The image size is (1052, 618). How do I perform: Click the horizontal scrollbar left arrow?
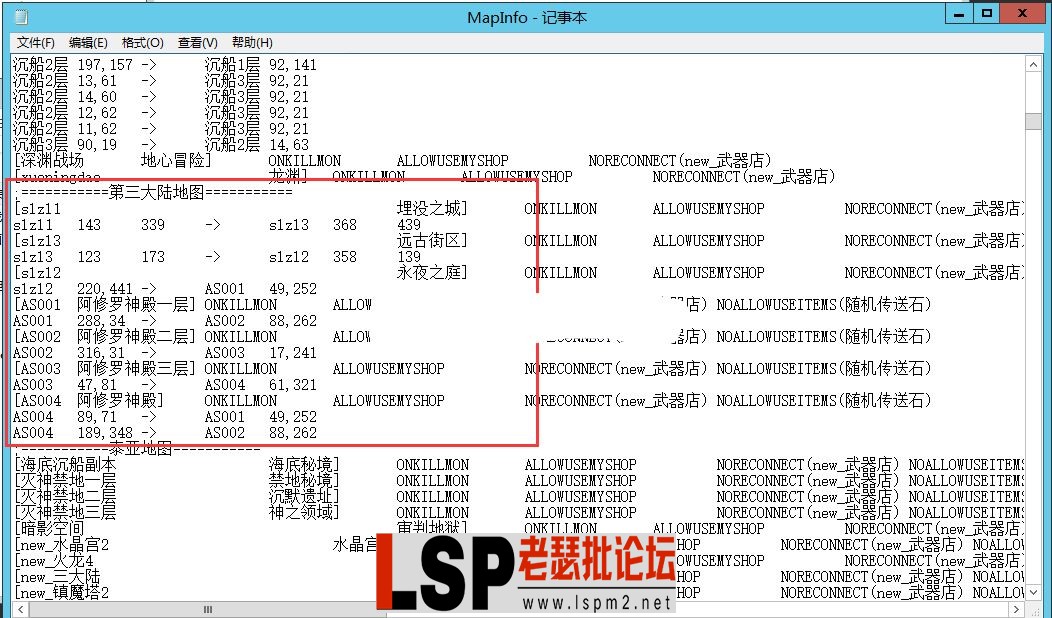coord(20,609)
